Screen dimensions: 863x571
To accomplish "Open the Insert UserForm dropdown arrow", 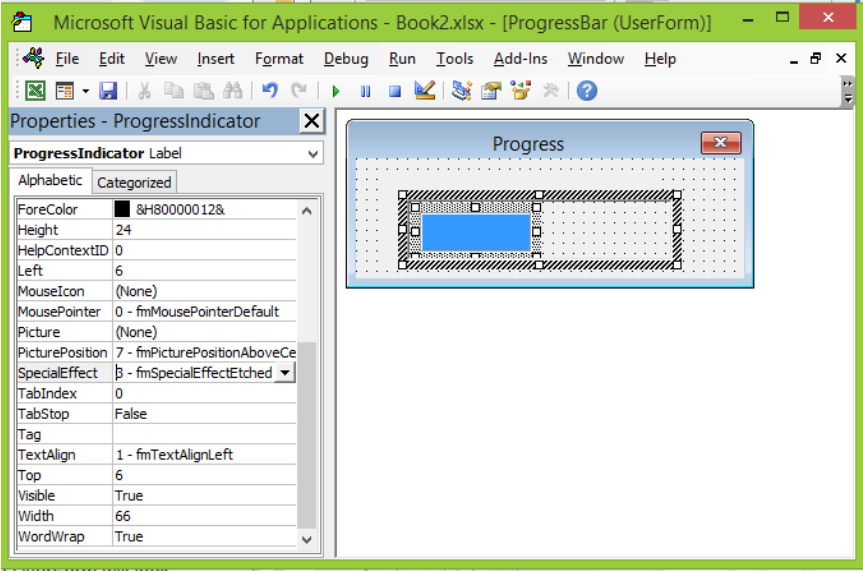I will point(85,91).
